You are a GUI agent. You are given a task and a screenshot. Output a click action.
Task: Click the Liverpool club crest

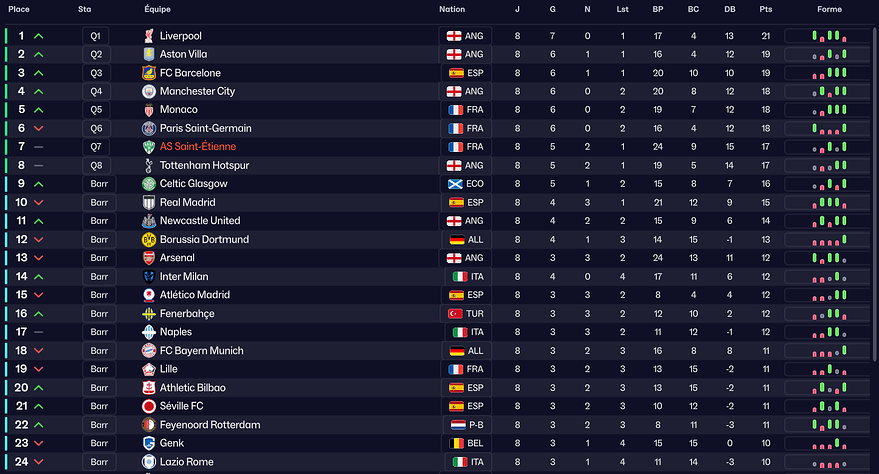pyautogui.click(x=149, y=36)
